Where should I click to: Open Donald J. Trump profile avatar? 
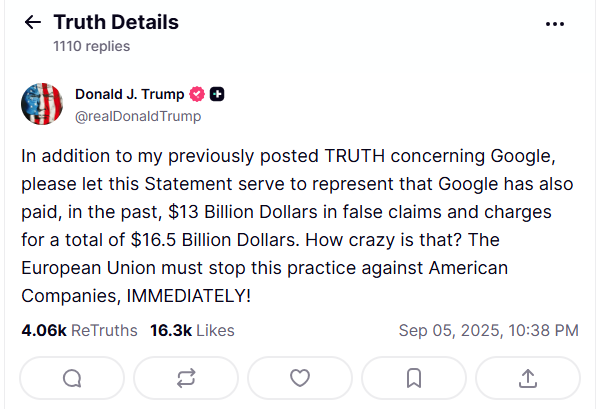[42, 104]
